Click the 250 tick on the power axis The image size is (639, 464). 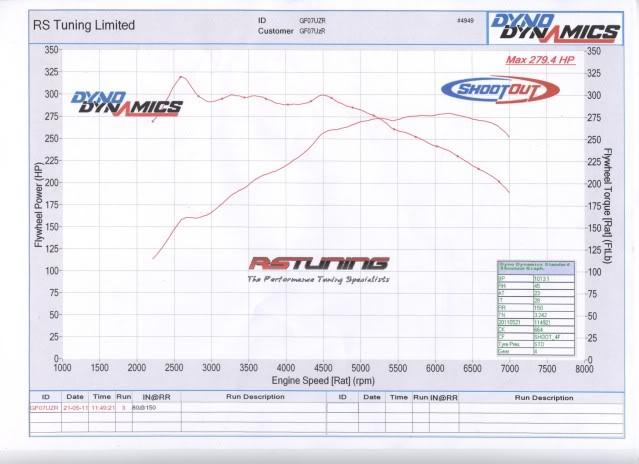pyautogui.click(x=51, y=138)
